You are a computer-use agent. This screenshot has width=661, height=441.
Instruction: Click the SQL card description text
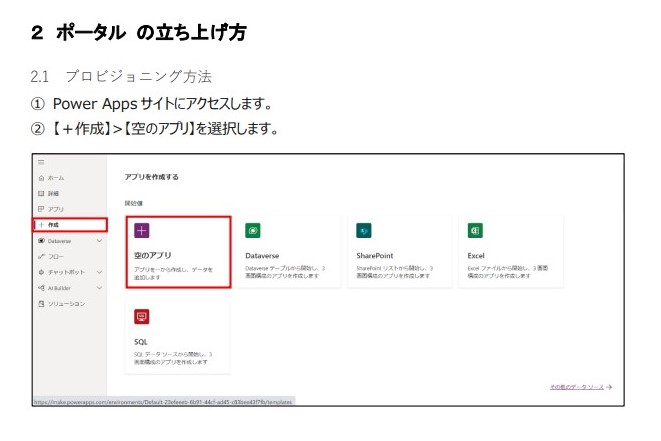pos(173,358)
